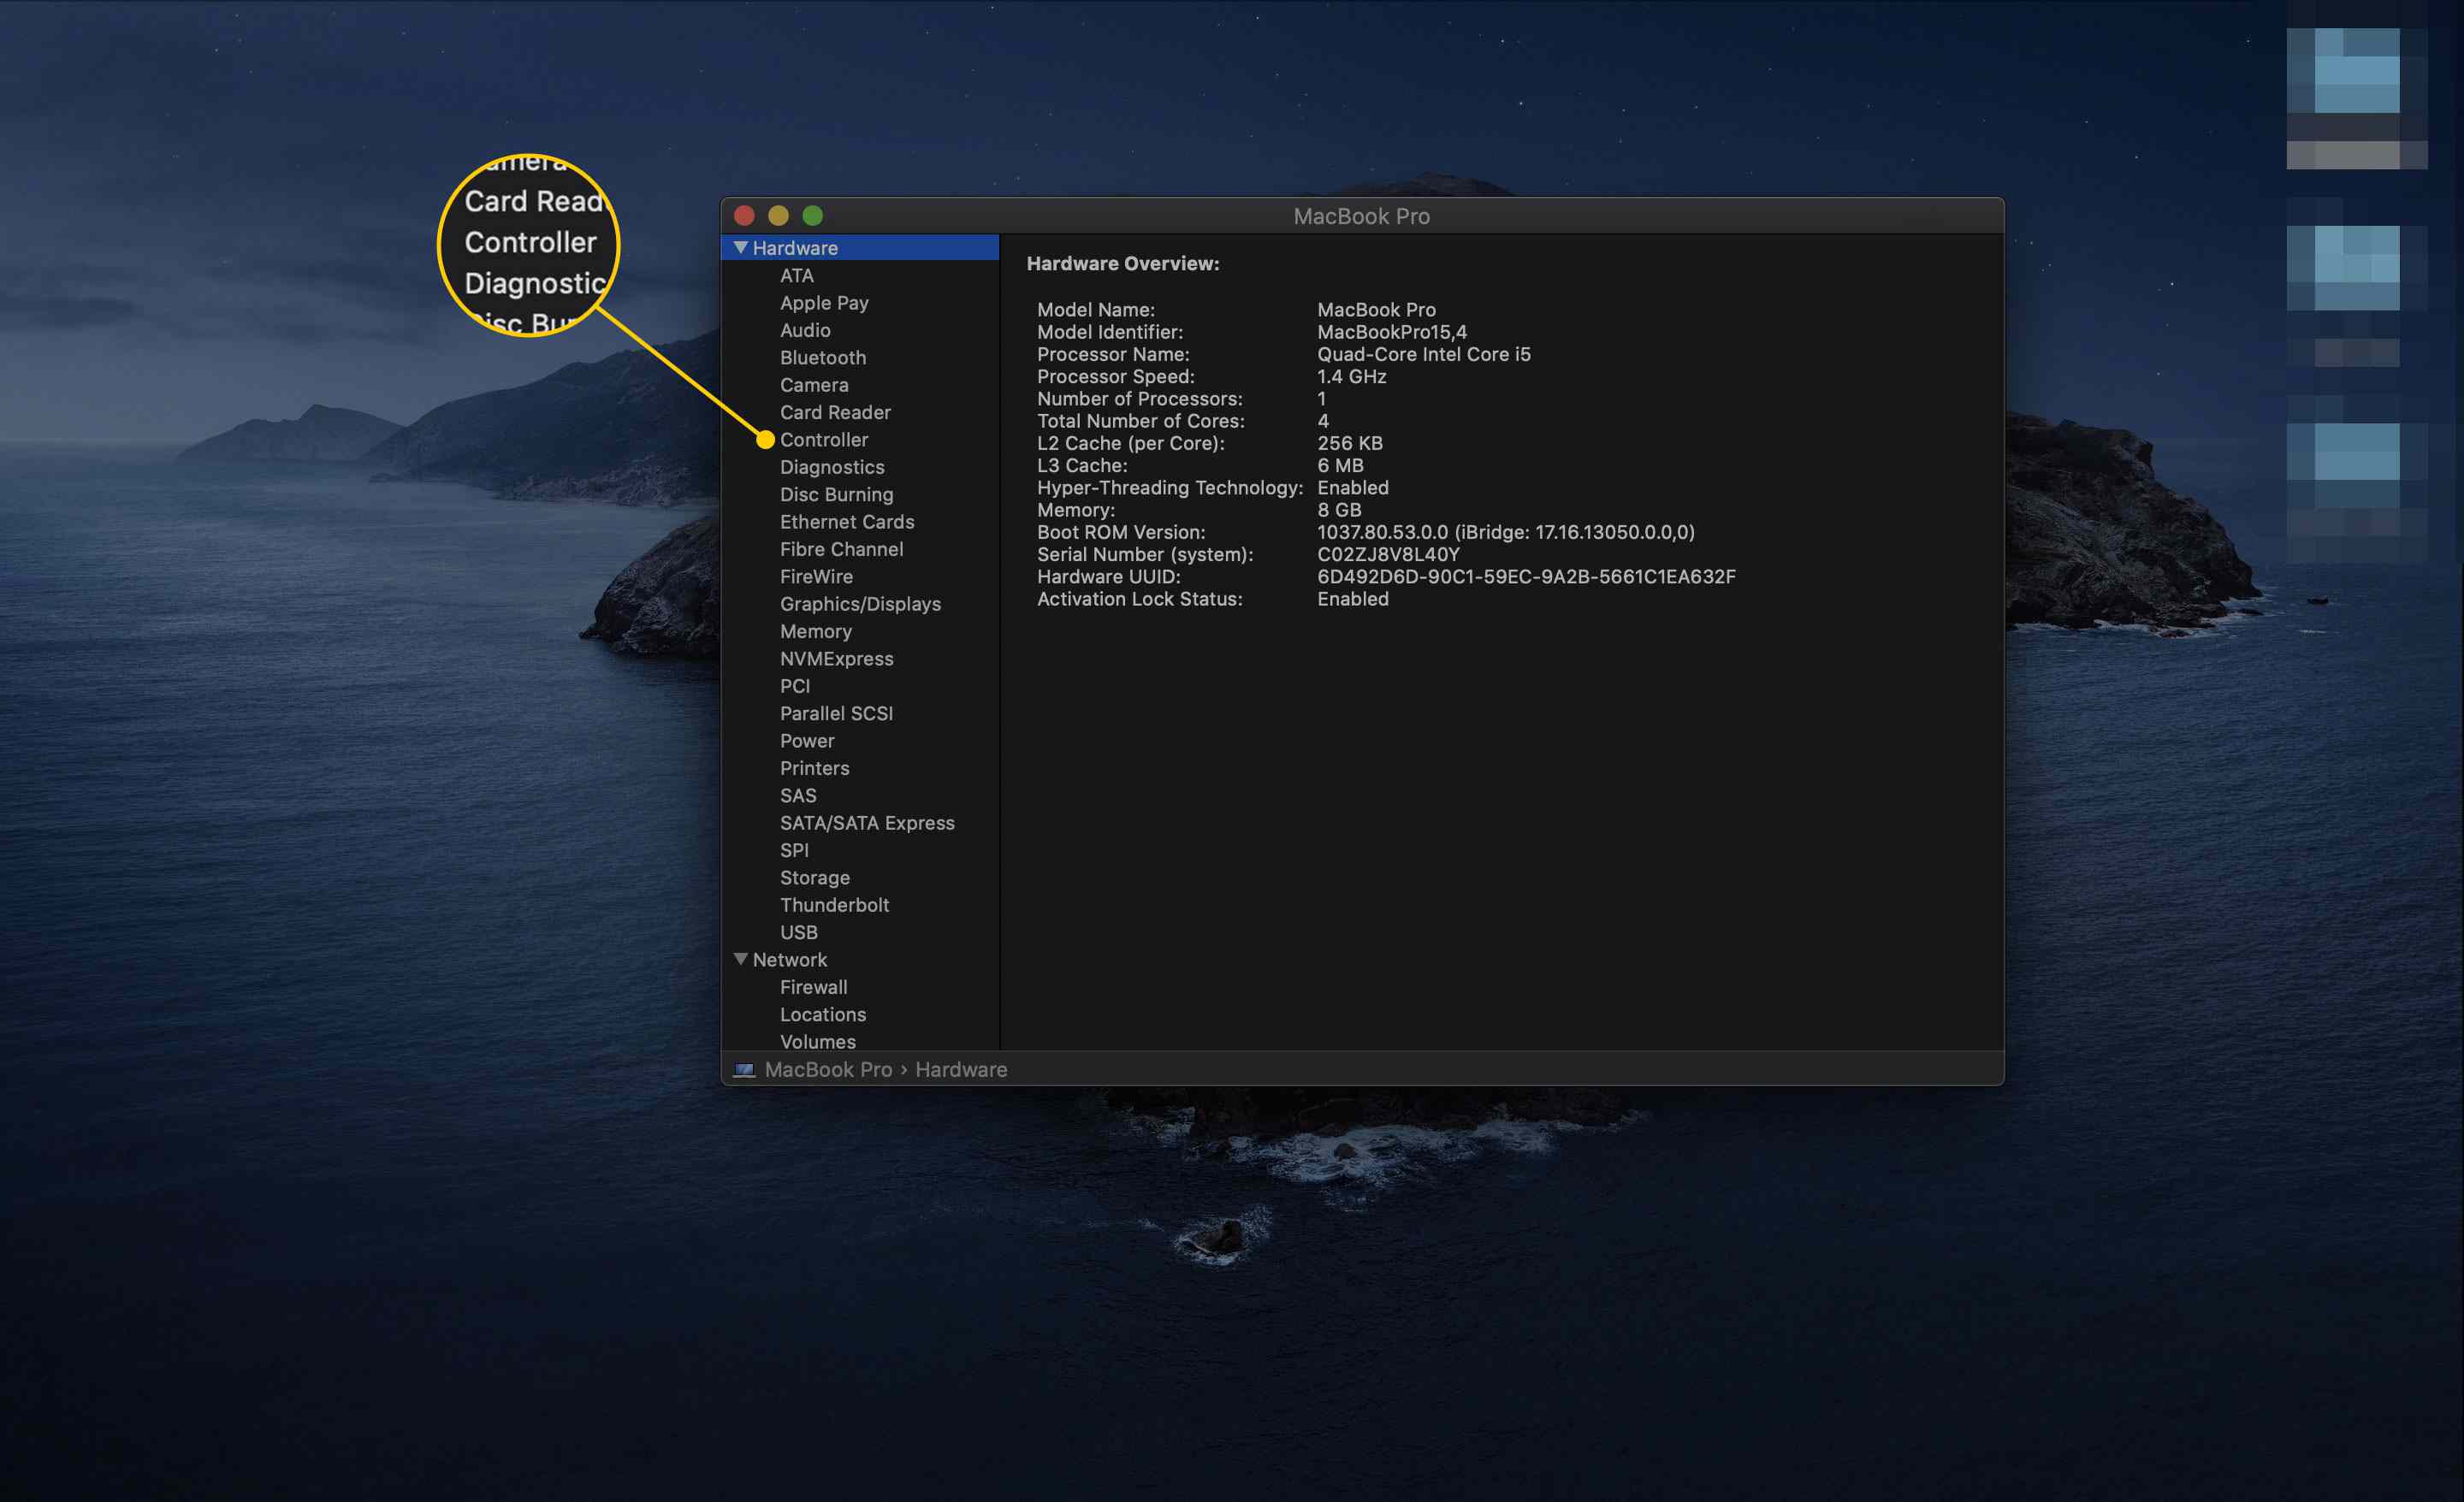The image size is (2464, 1502).
Task: Open Card Reader details
Action: coord(835,412)
